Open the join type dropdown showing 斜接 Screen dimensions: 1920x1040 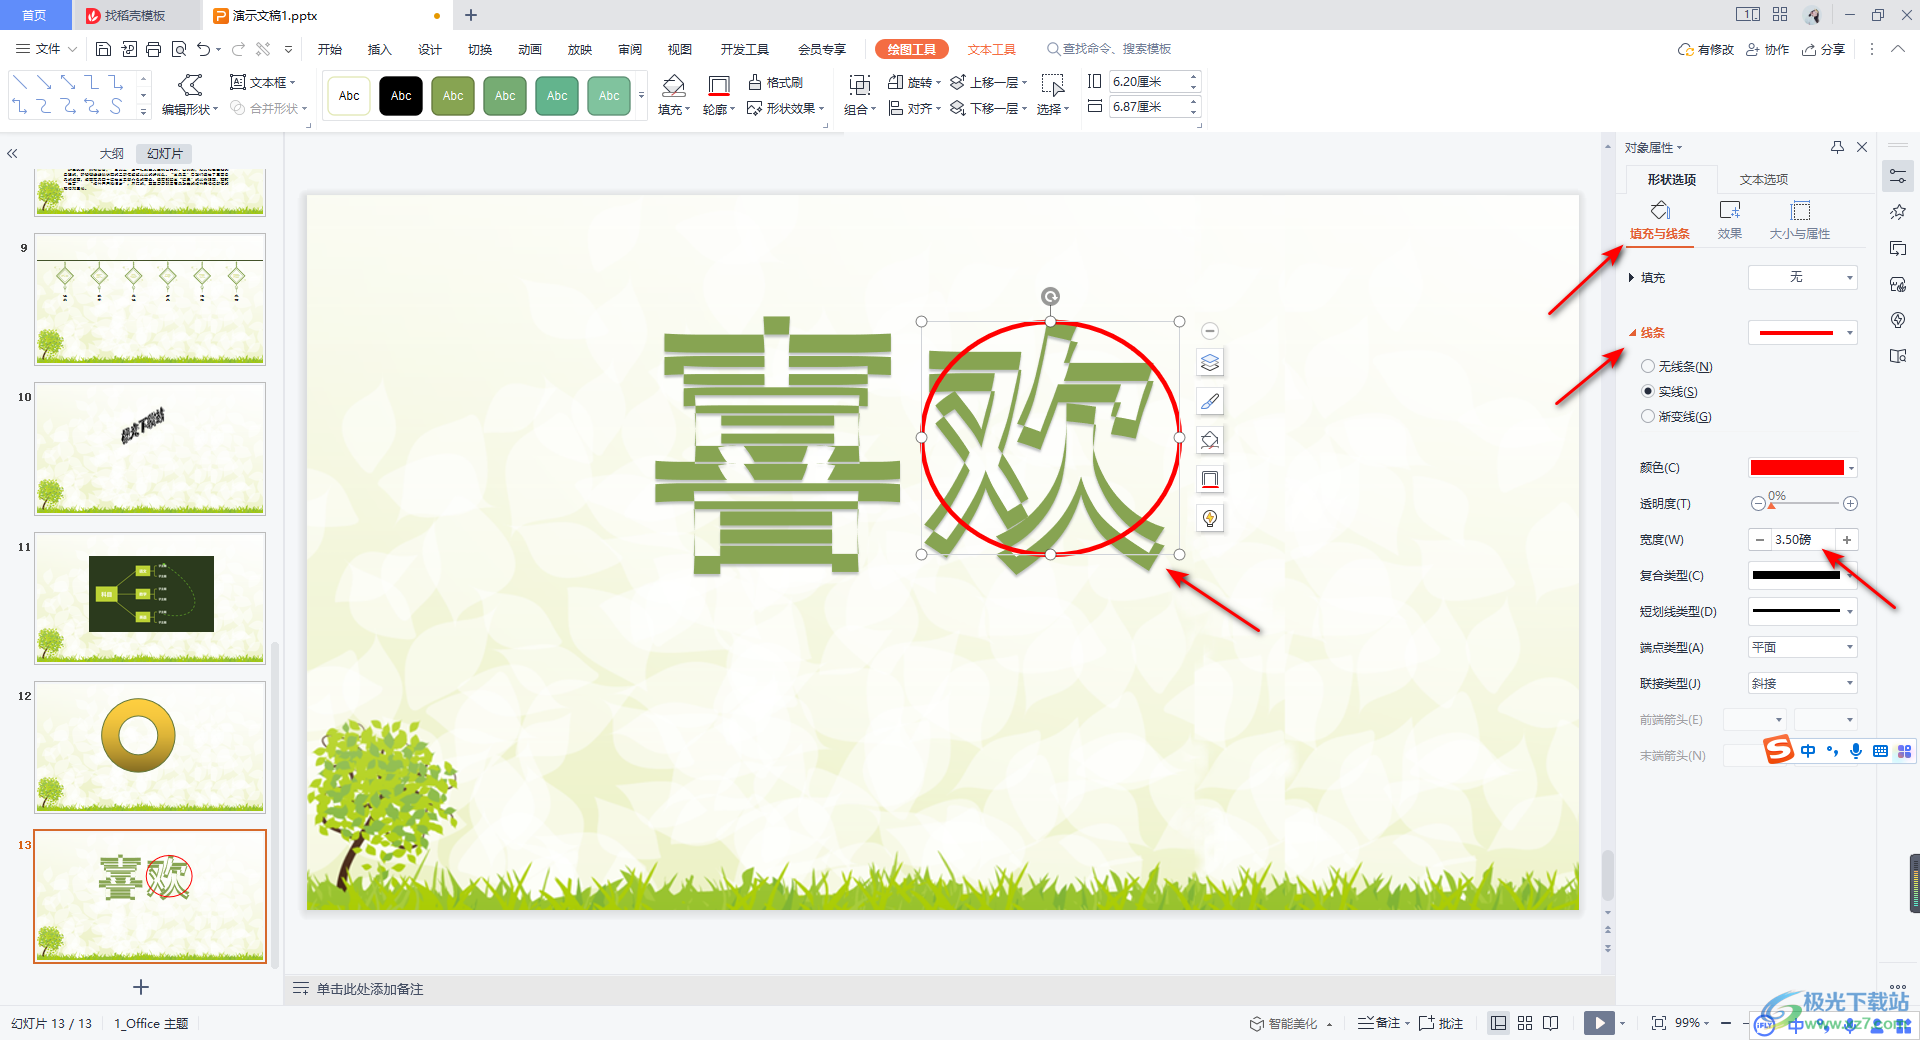point(1802,683)
